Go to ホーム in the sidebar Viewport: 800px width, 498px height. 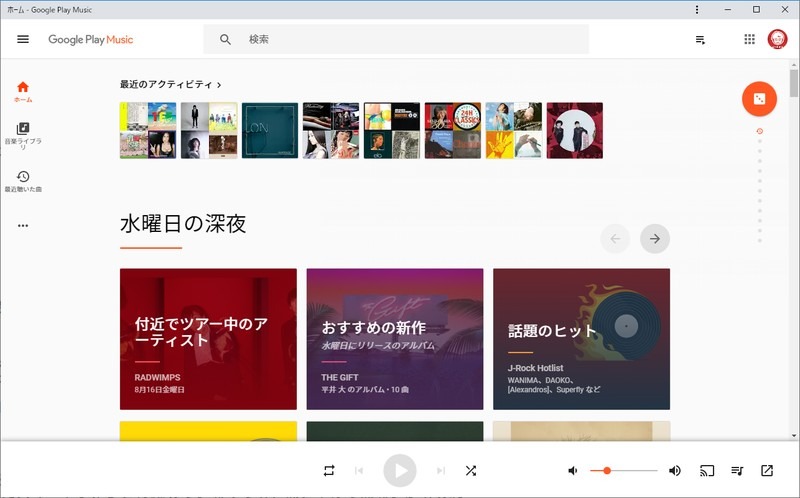(x=23, y=92)
